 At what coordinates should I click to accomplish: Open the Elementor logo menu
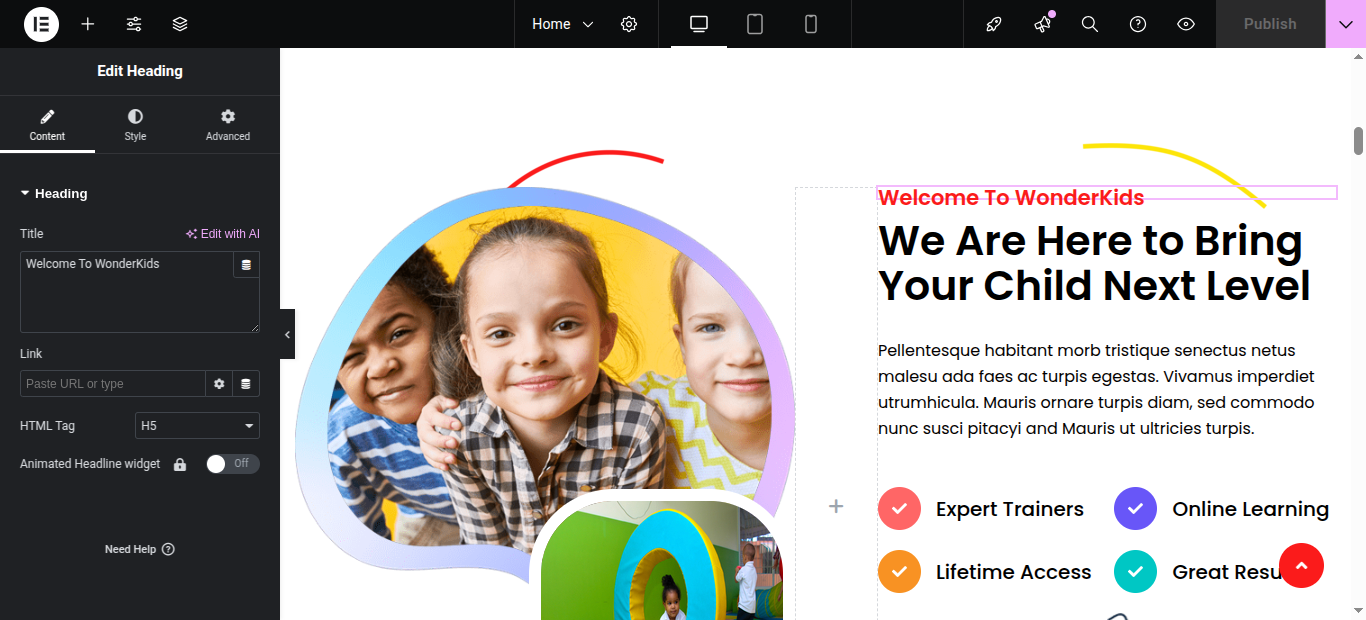41,24
